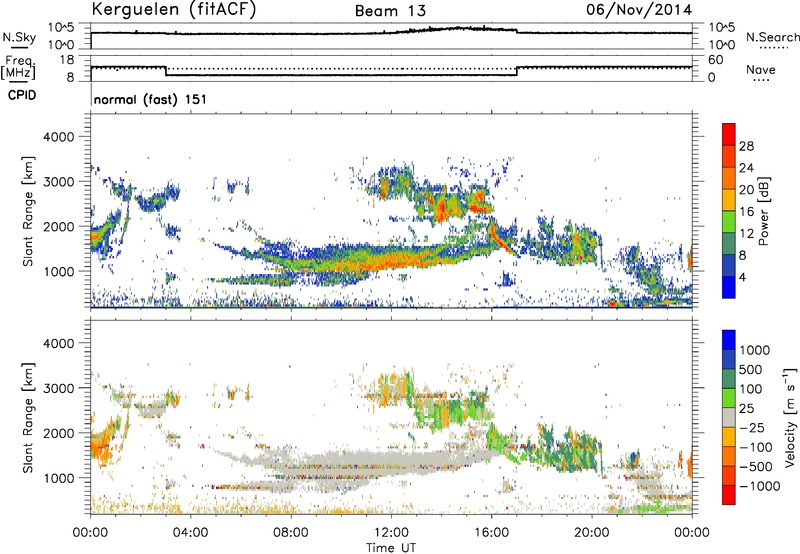Click the '20:00' time tick label
Image resolution: width=800 pixels, height=554 pixels.
(x=592, y=533)
